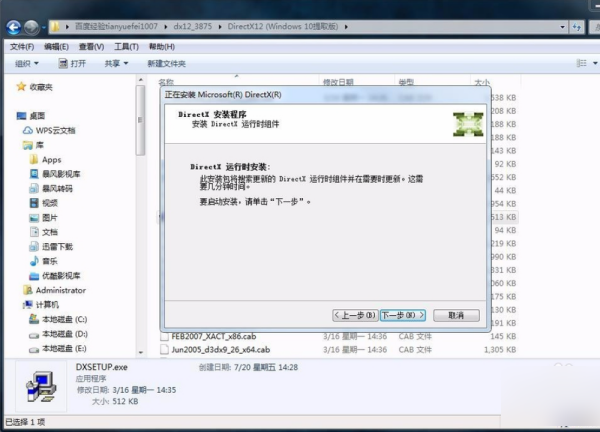Screen dimensions: 600x432
Task: Open the 图片 library
Action: click(x=50, y=218)
